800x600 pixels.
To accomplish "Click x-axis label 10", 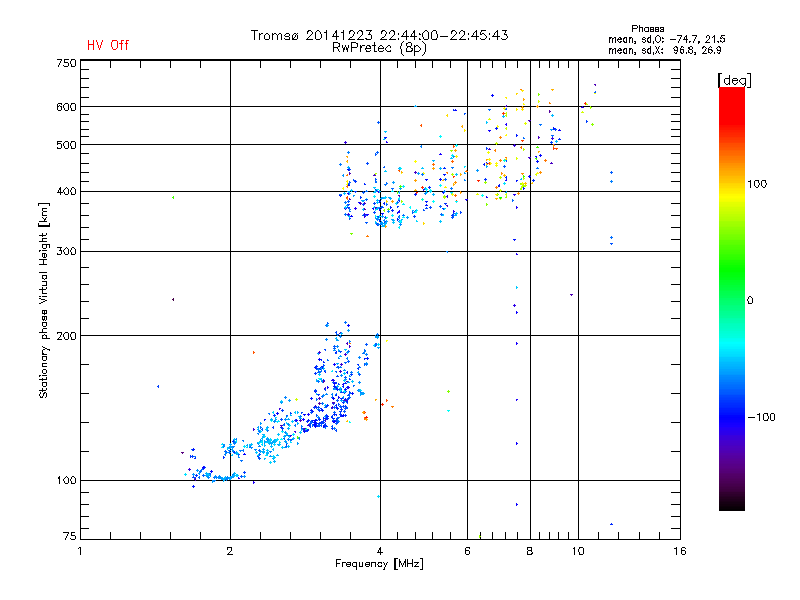I will click(x=578, y=551).
